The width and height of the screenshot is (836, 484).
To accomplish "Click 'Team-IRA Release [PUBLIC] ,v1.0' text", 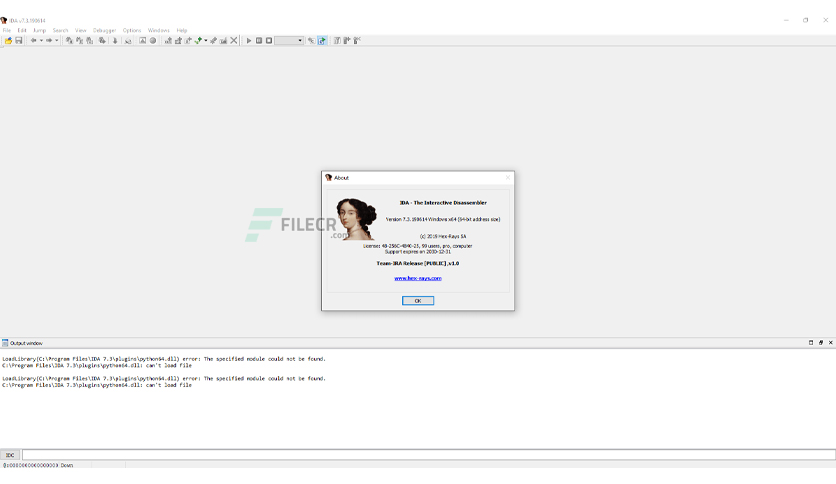I will pos(418,263).
